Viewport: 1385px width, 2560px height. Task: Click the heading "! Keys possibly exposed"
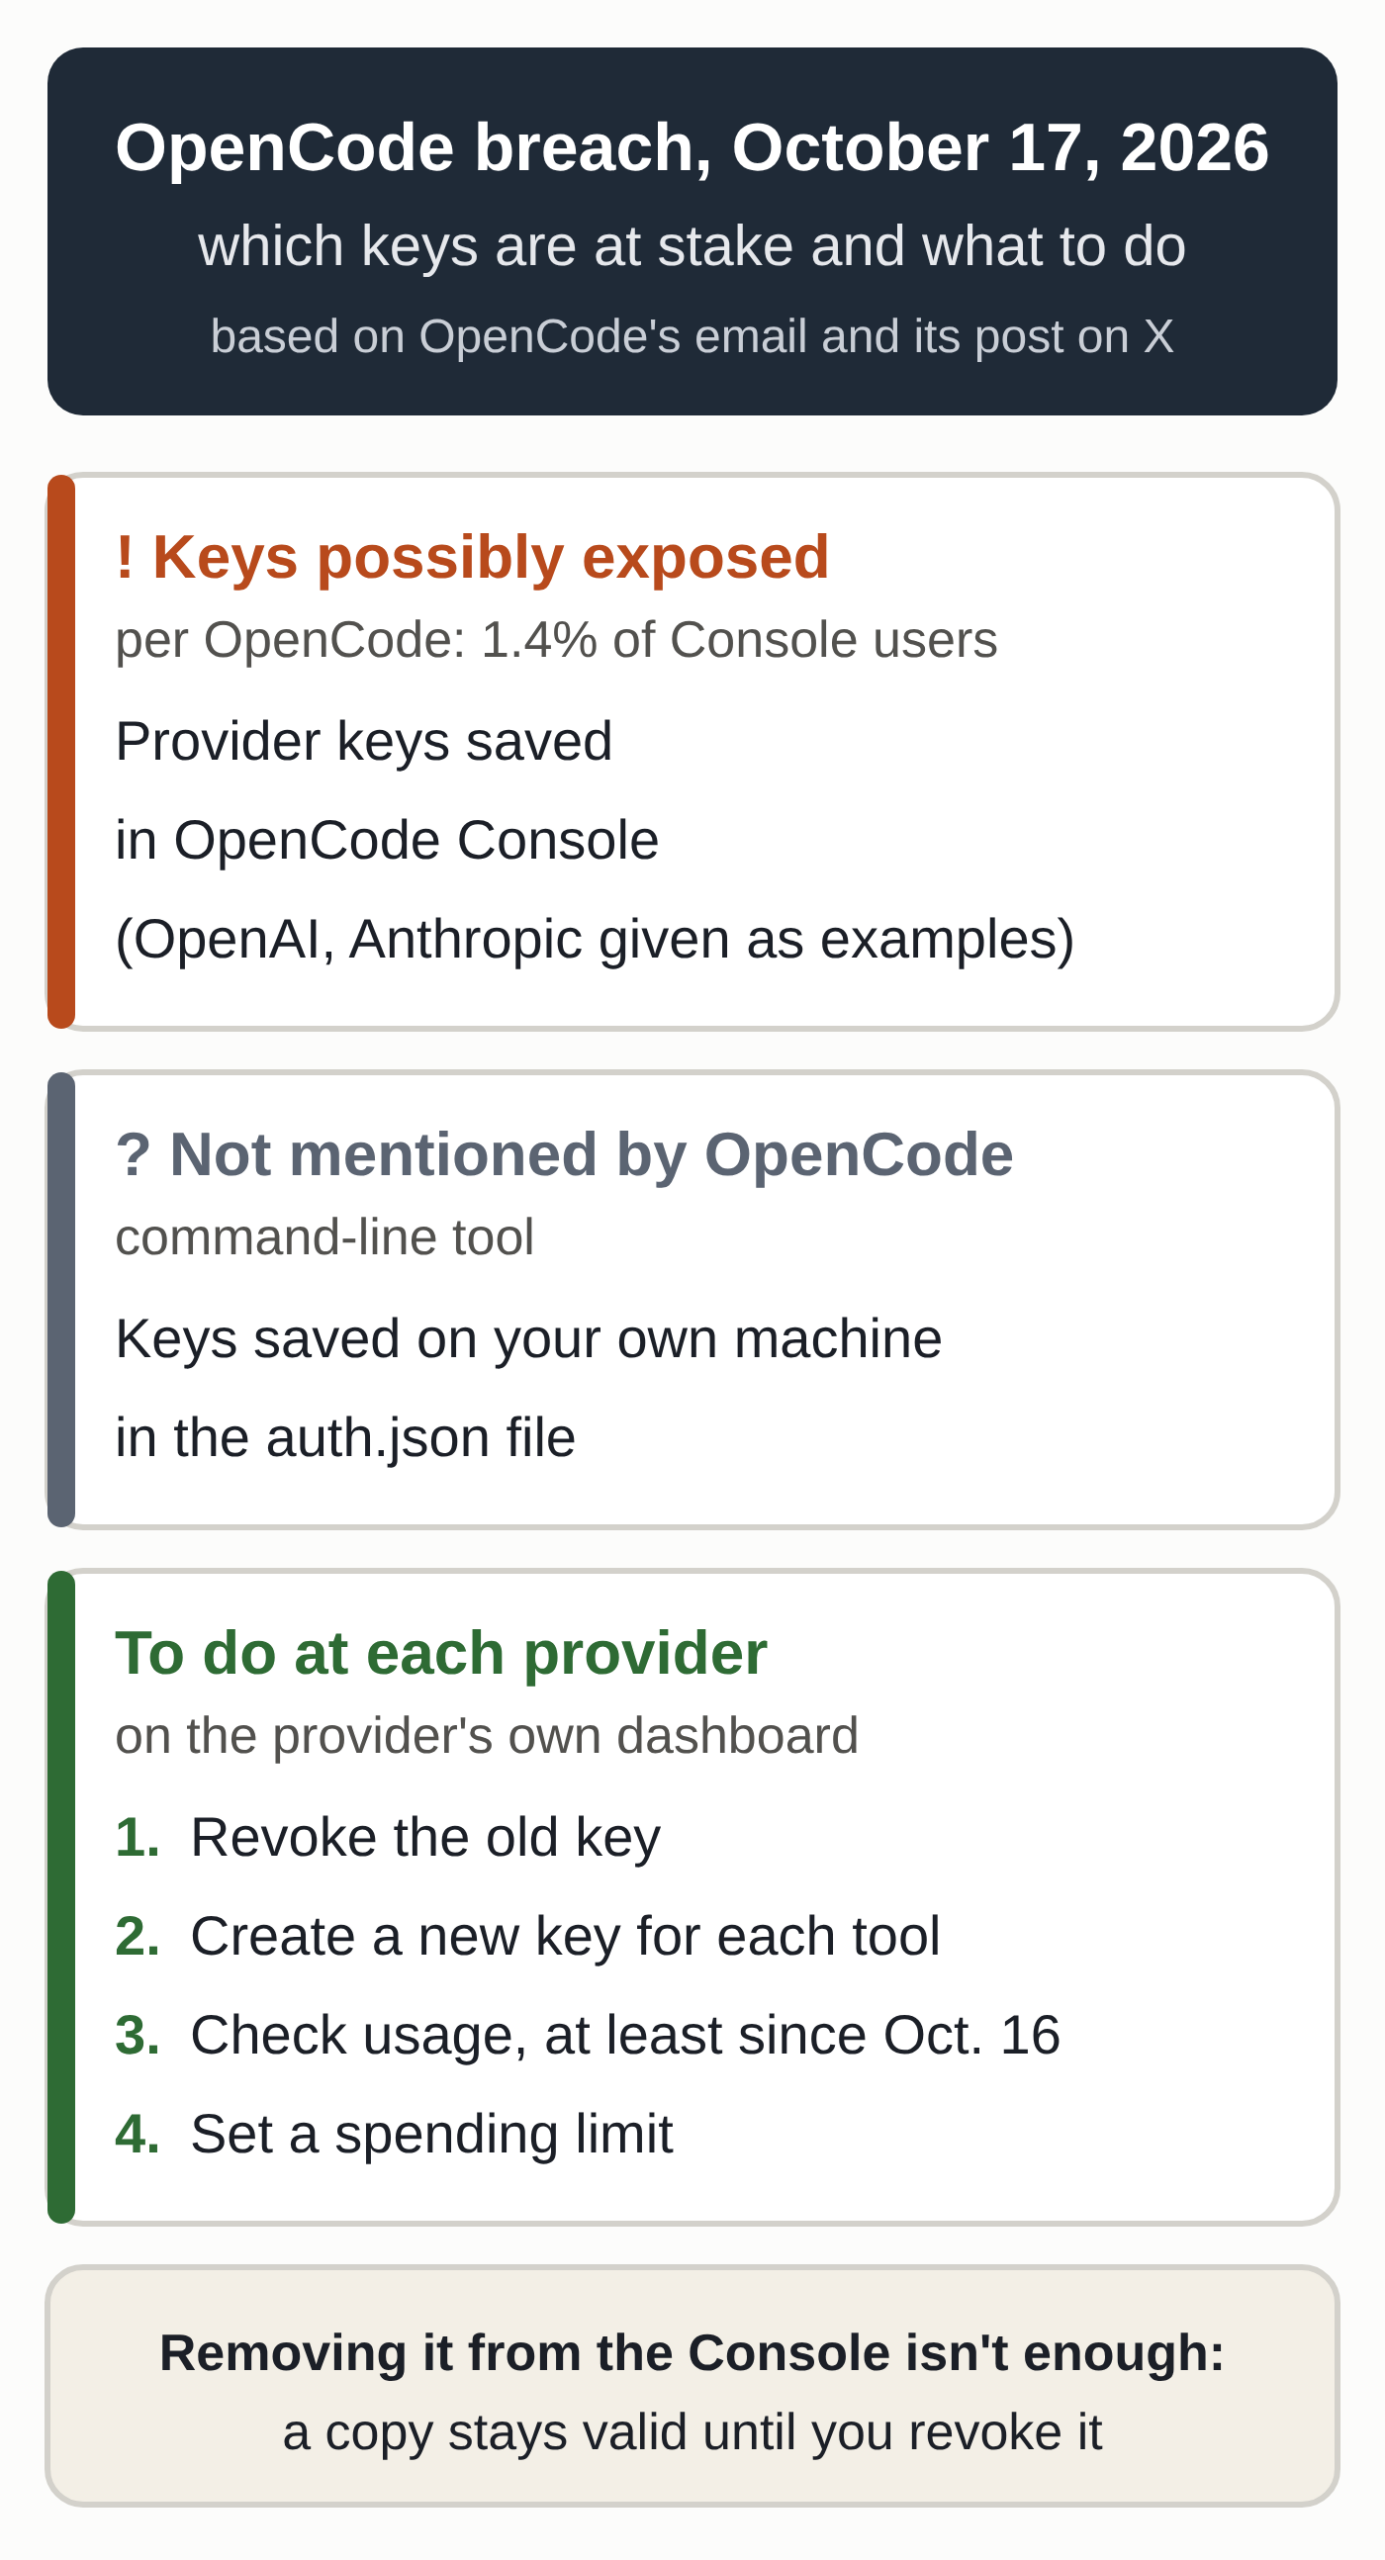[472, 556]
